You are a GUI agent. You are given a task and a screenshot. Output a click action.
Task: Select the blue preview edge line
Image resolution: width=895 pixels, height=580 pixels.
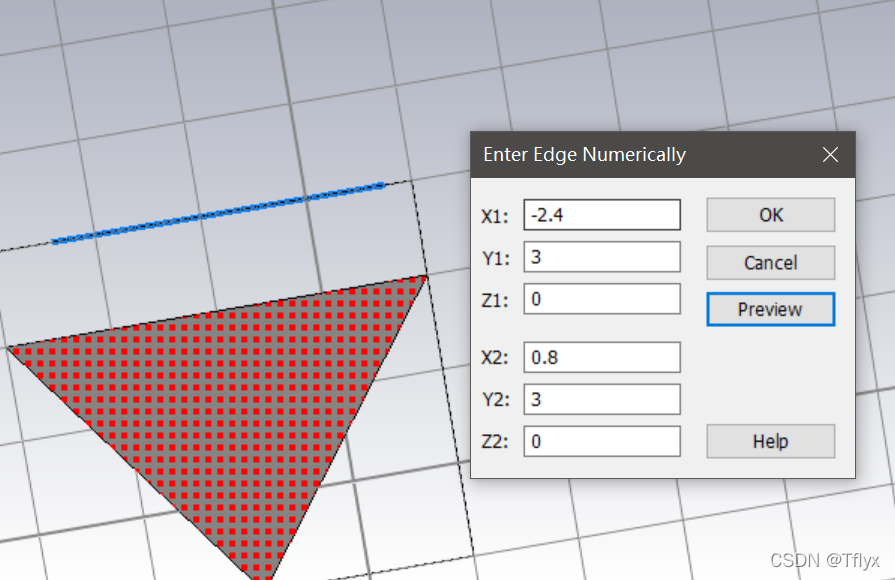tap(219, 213)
